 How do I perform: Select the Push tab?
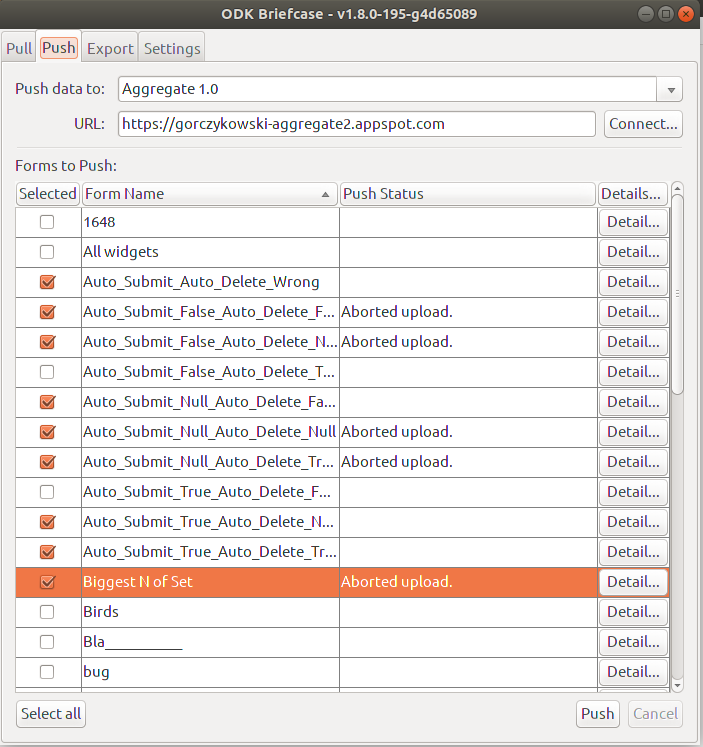tap(59, 48)
